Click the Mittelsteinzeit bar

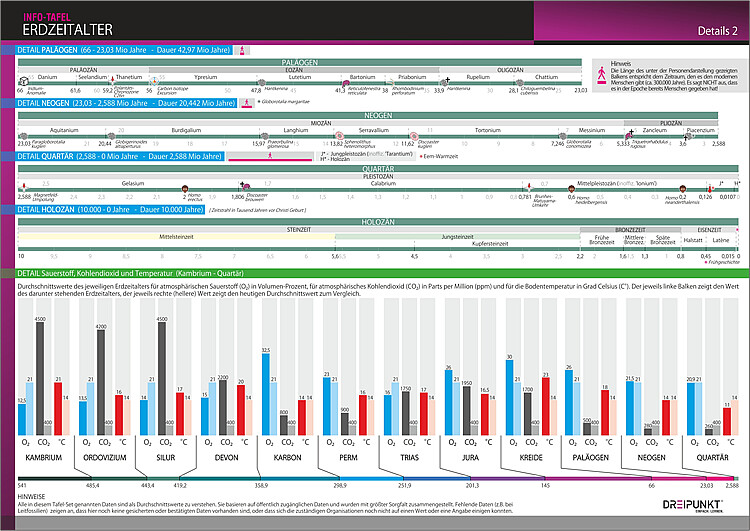click(176, 237)
